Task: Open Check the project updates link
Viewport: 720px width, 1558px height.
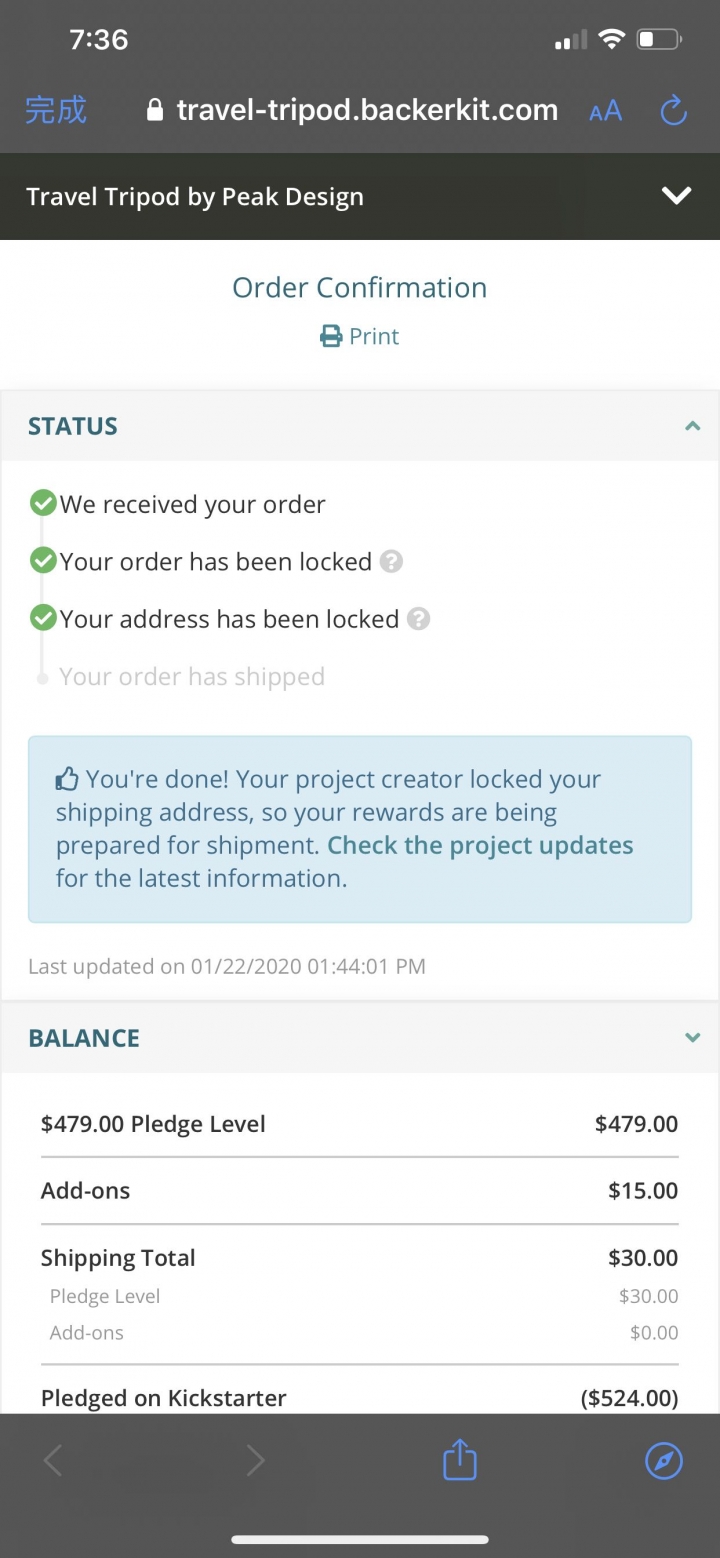Action: click(x=480, y=845)
